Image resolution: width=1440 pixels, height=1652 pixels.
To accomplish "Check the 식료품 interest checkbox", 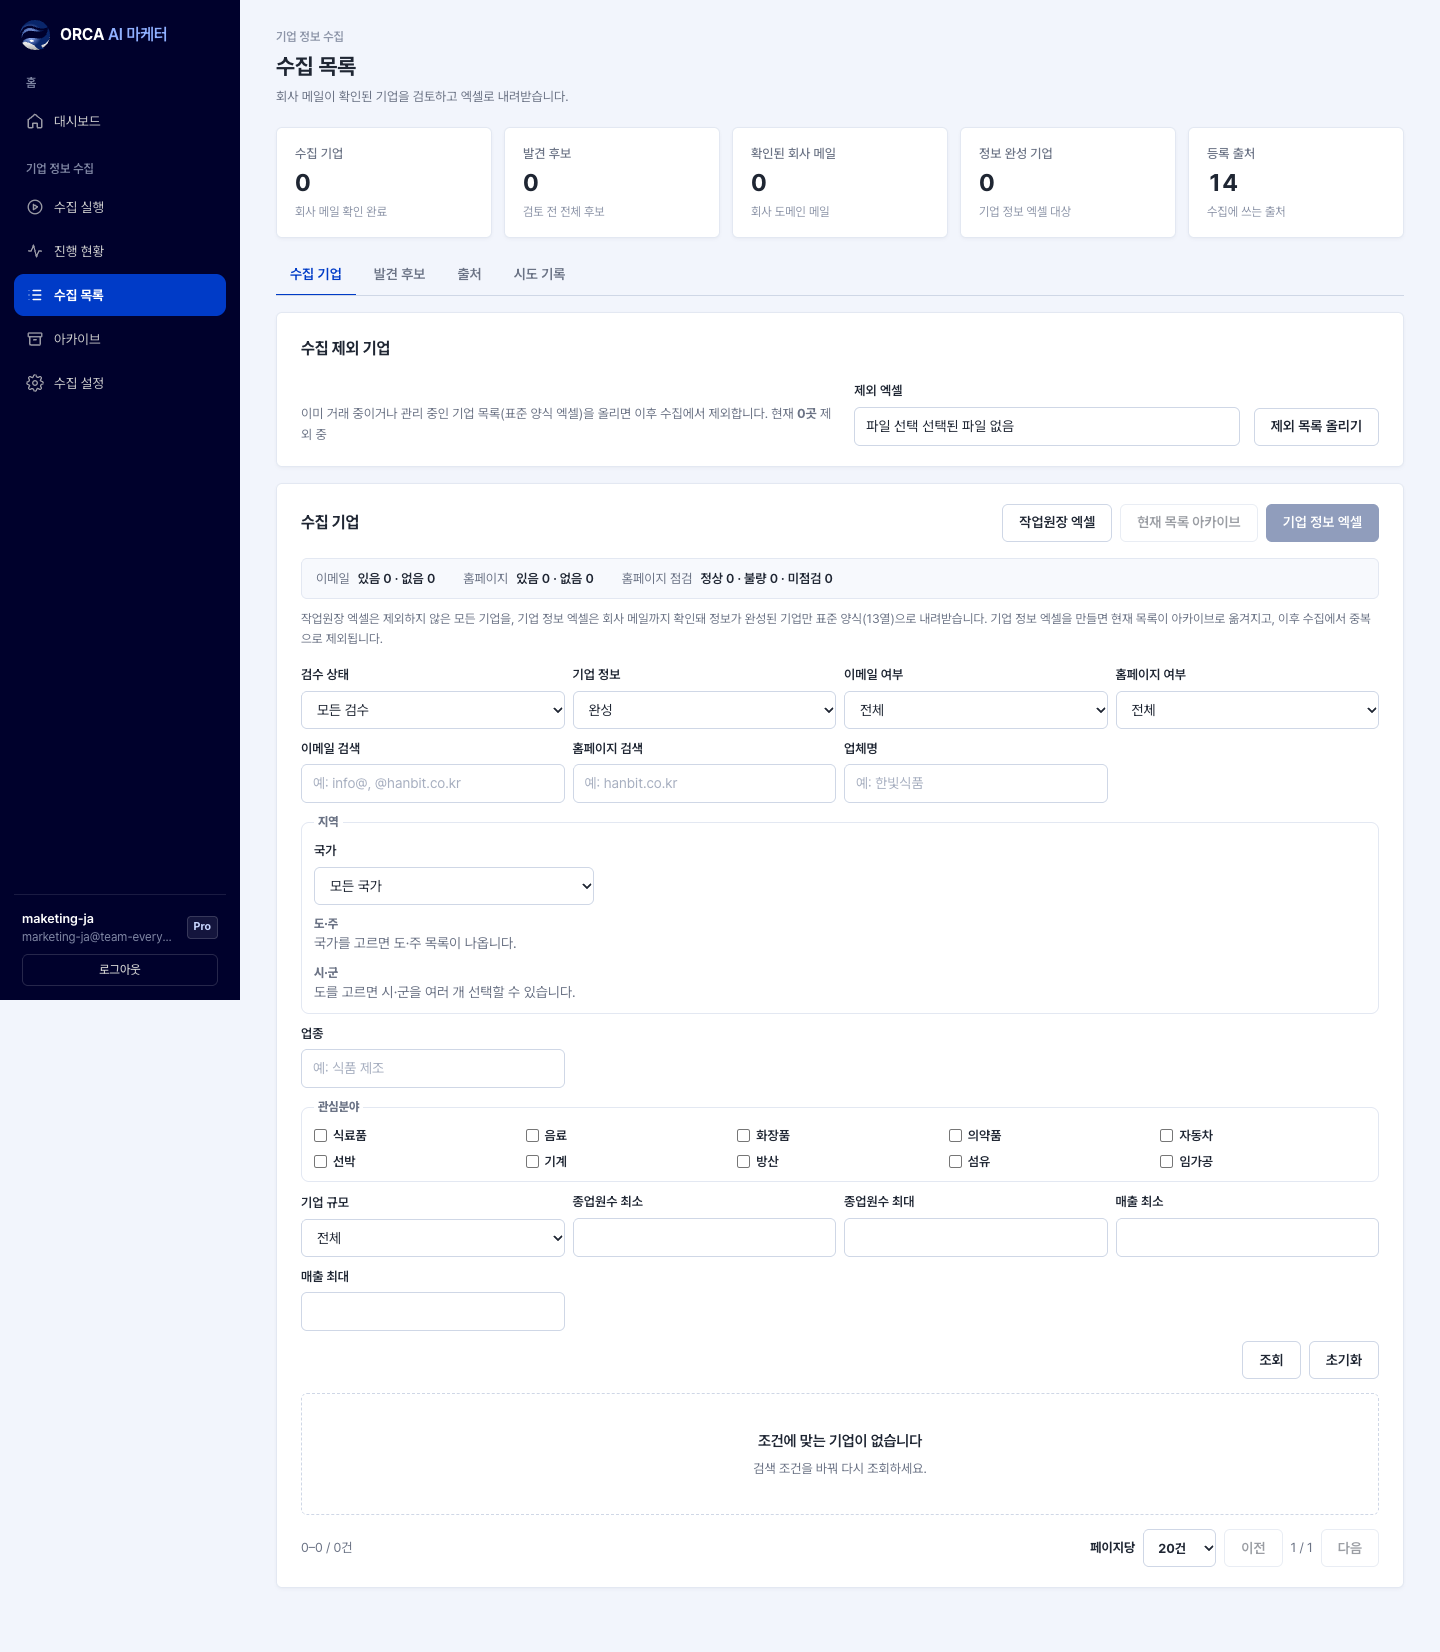I will pyautogui.click(x=321, y=1135).
